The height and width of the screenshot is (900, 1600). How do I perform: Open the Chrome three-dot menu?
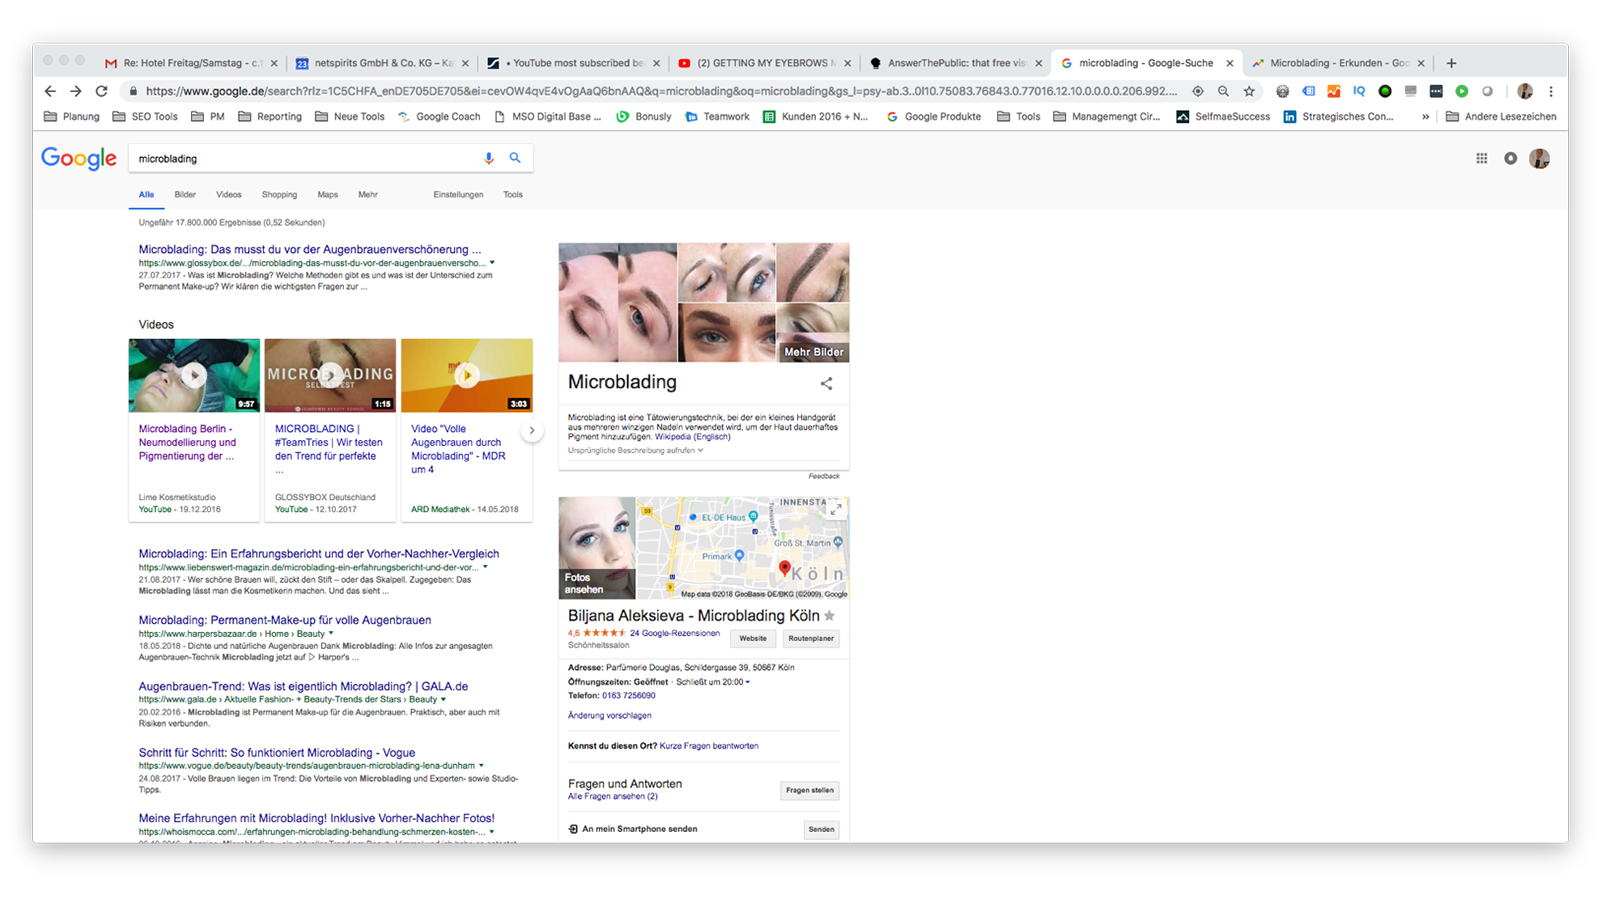1551,91
